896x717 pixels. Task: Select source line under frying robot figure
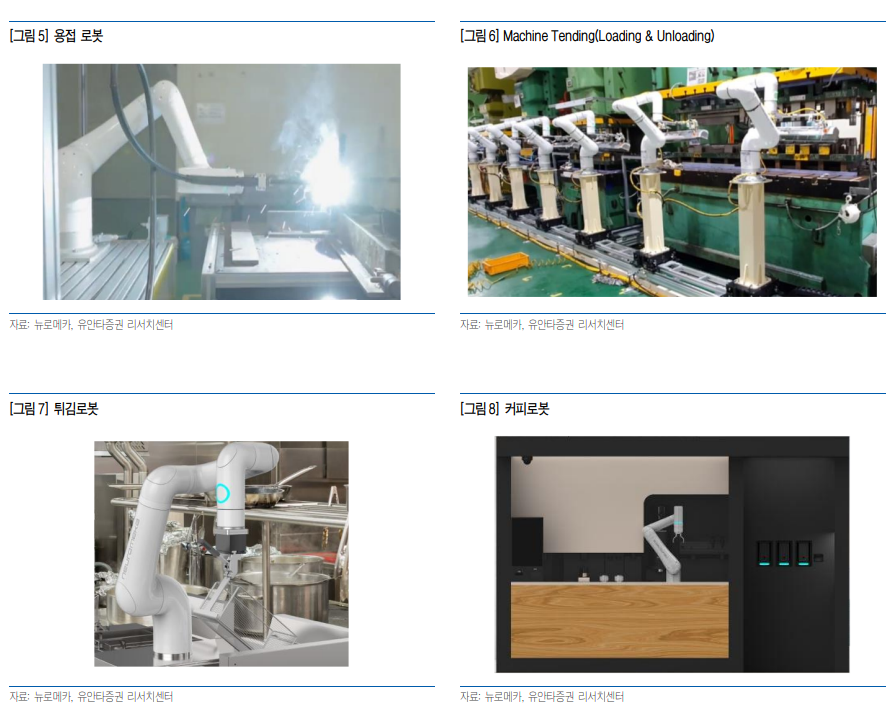91,696
